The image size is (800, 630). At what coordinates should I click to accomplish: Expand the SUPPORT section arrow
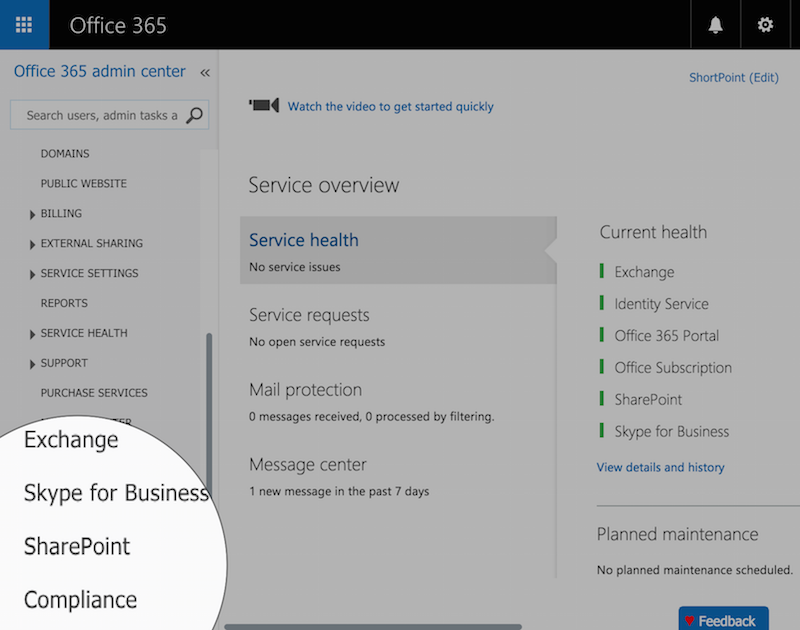point(32,364)
